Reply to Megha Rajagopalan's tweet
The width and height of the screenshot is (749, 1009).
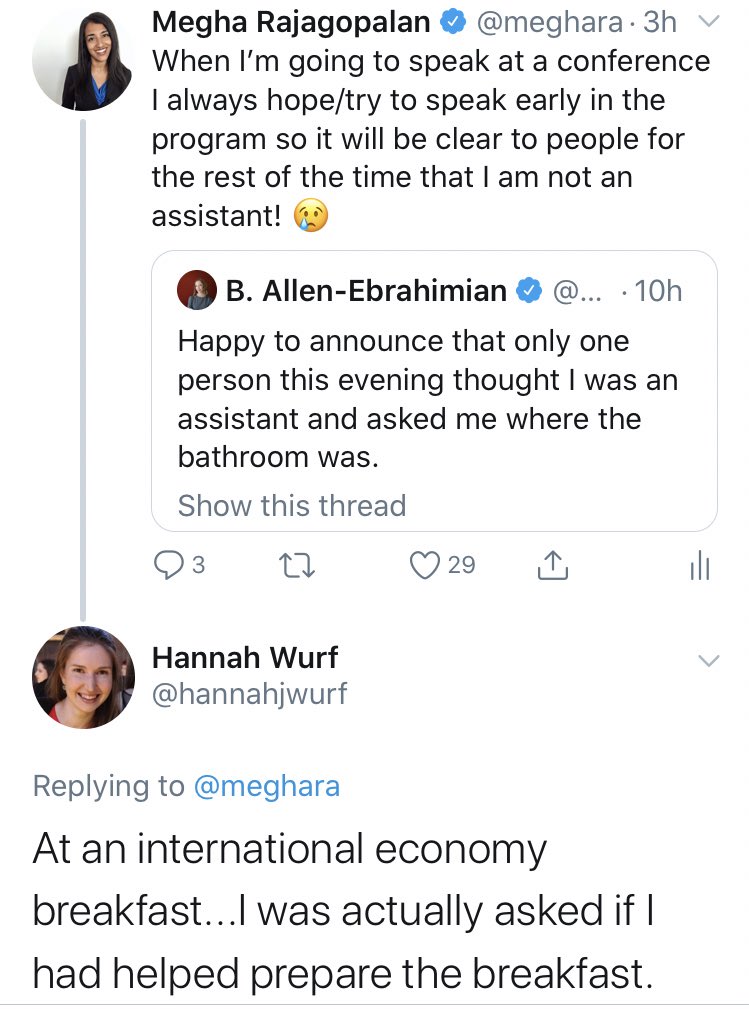pyautogui.click(x=167, y=566)
